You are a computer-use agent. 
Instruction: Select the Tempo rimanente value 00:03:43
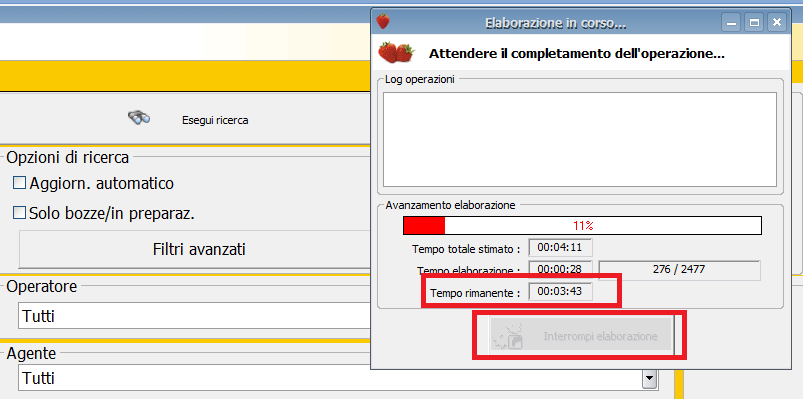pyautogui.click(x=560, y=292)
